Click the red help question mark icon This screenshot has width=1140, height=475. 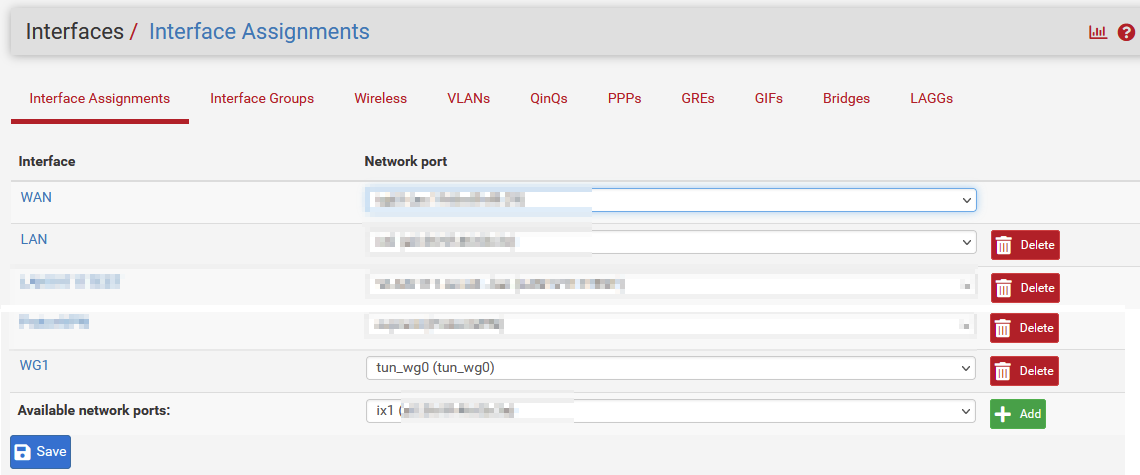[1126, 32]
